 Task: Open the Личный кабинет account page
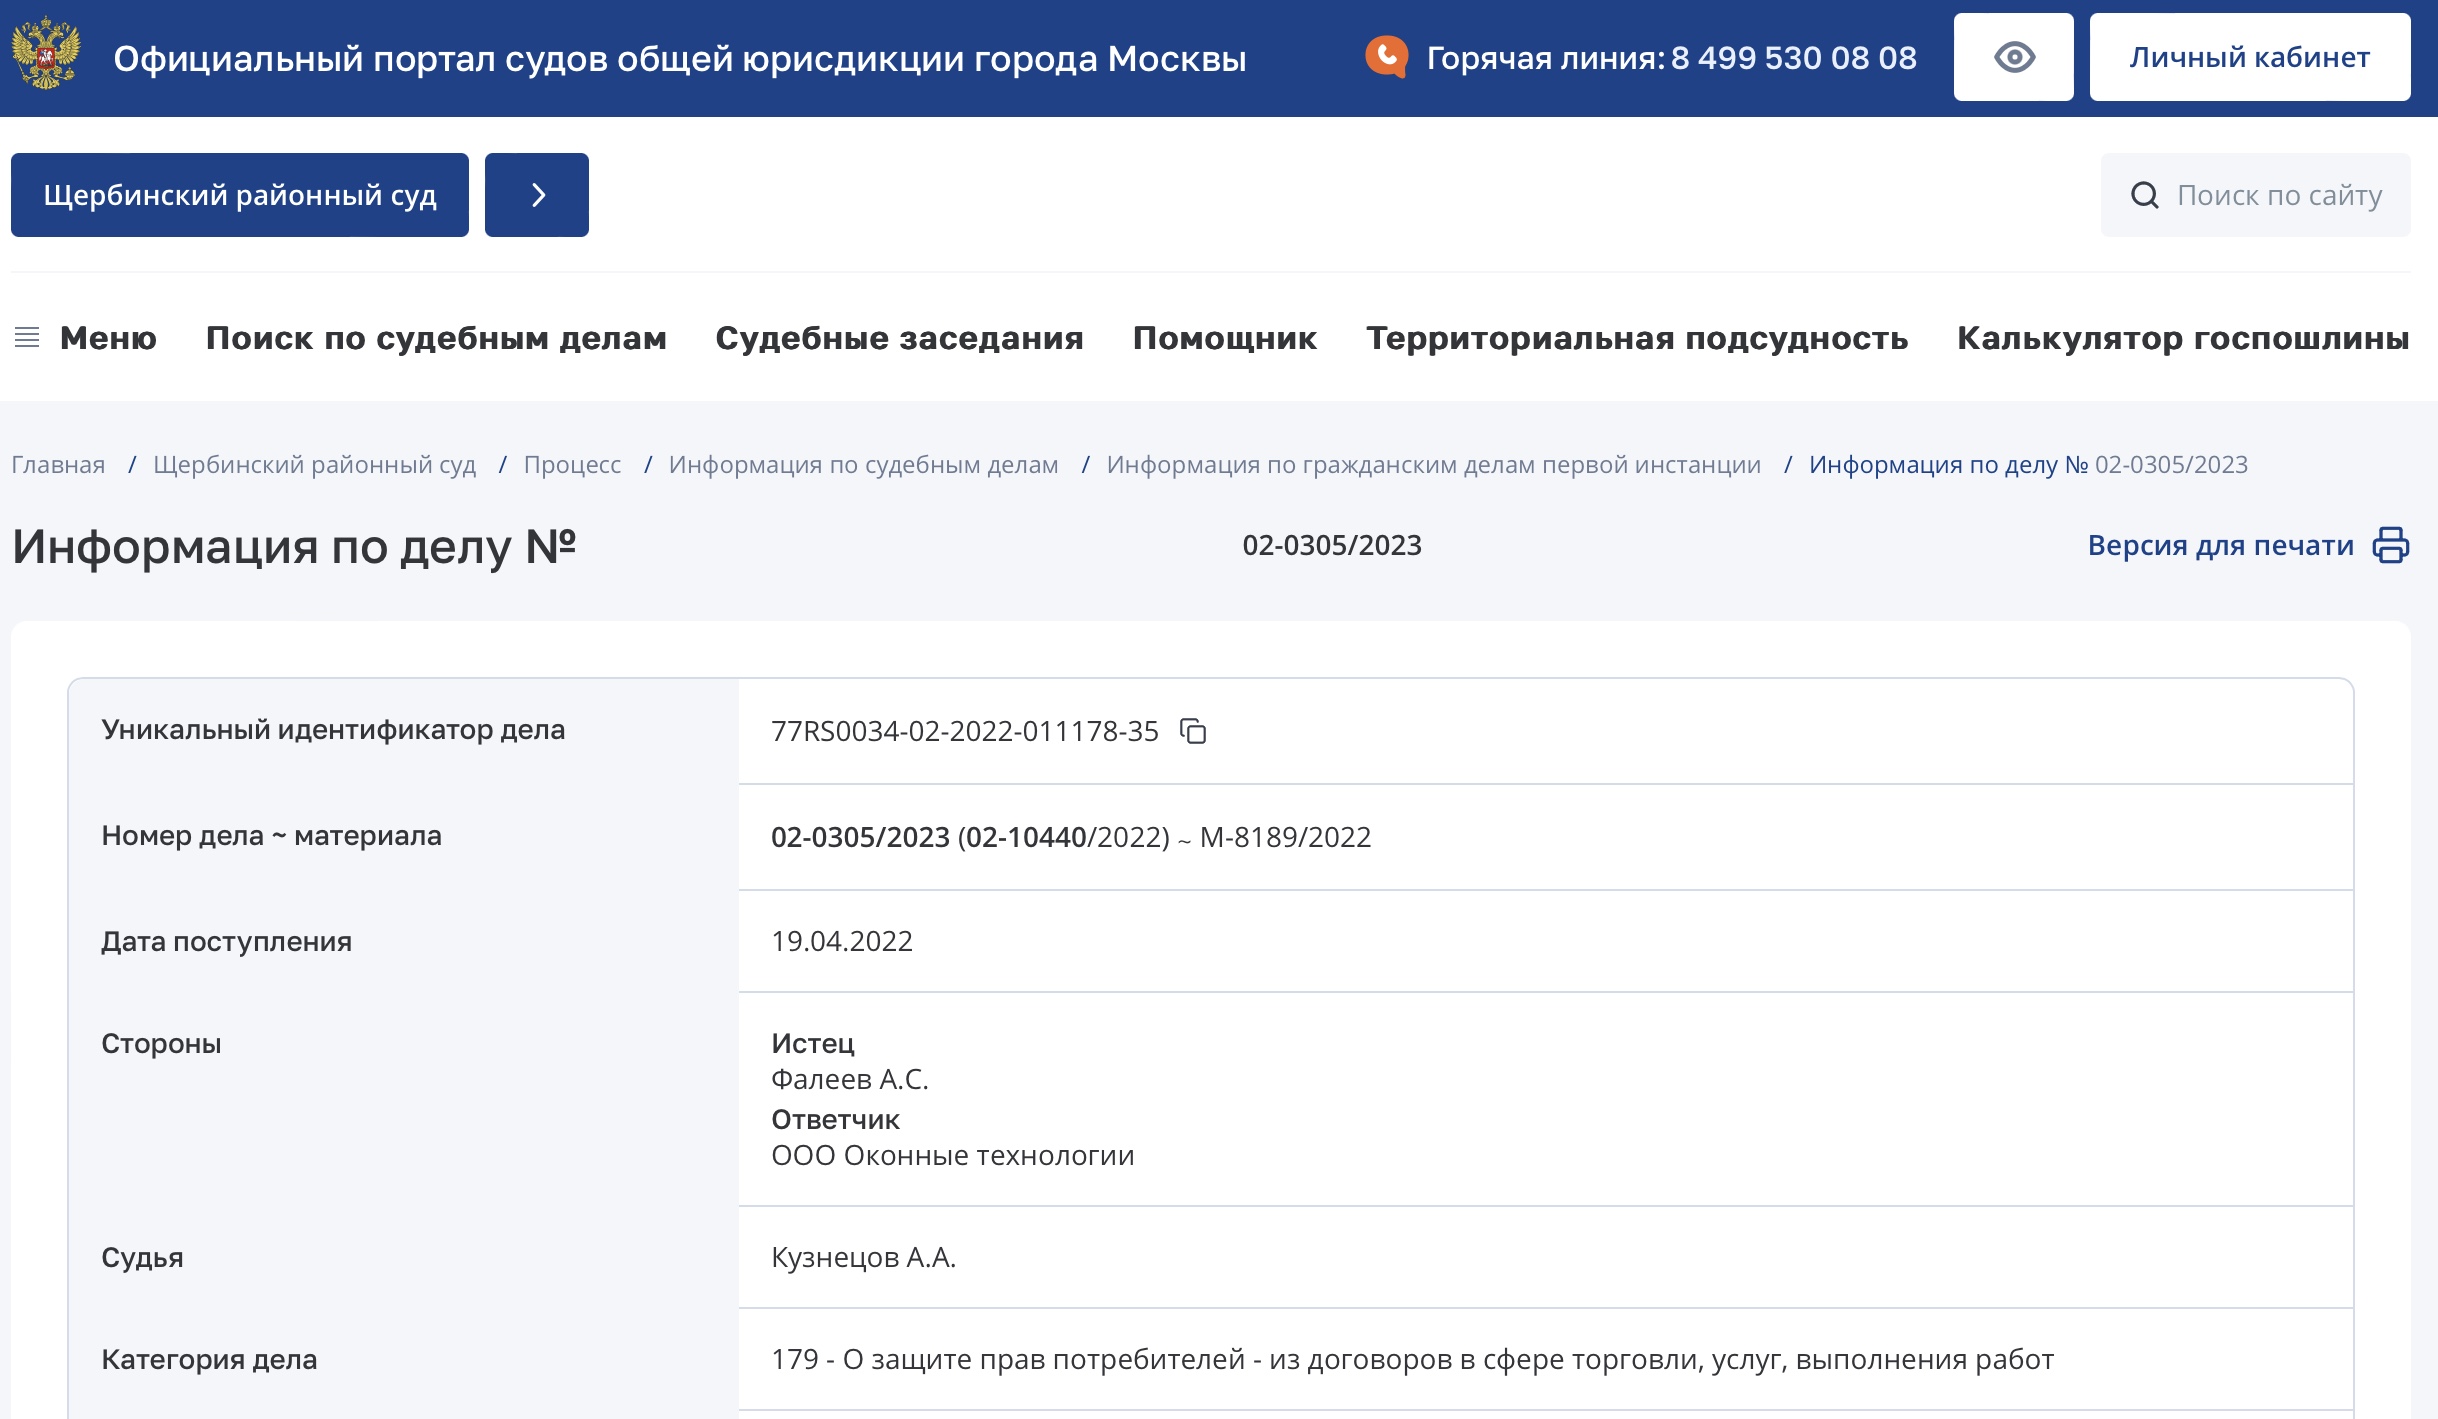click(x=2249, y=57)
